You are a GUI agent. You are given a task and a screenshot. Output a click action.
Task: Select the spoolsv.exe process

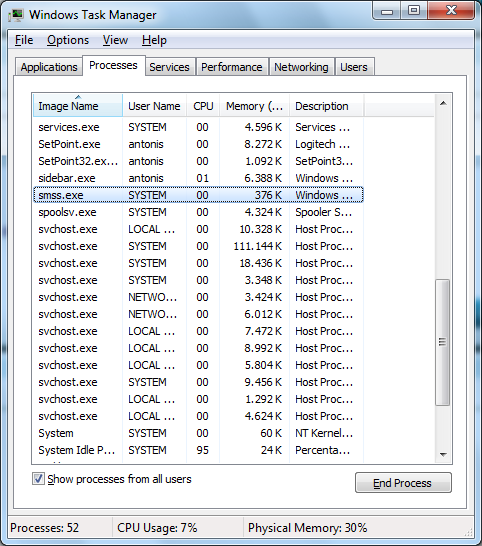[x=198, y=212]
